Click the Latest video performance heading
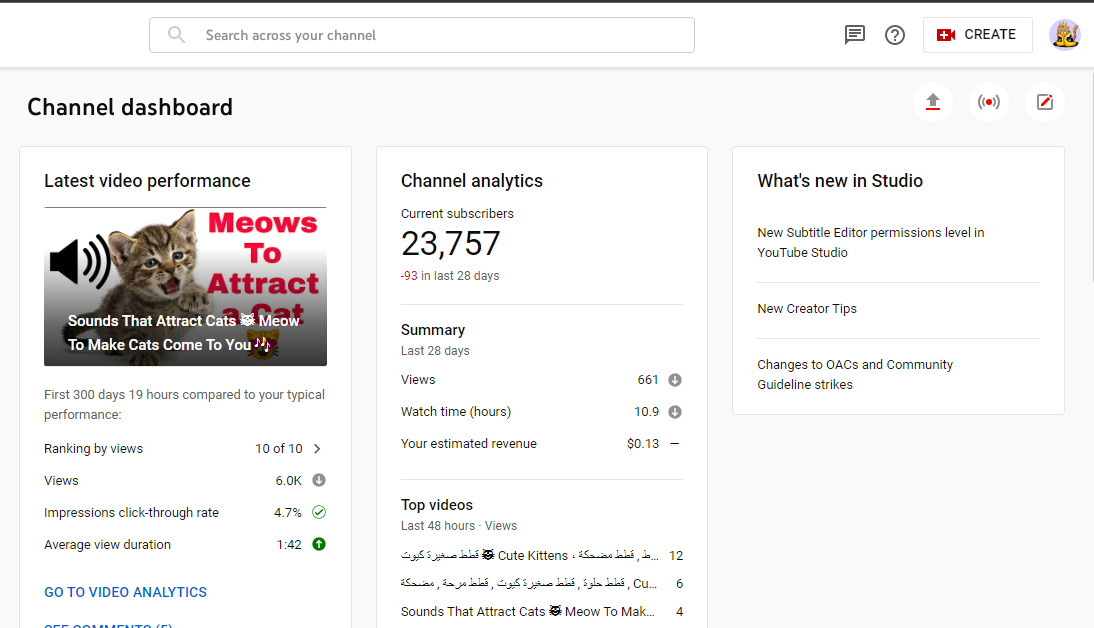 pos(147,181)
